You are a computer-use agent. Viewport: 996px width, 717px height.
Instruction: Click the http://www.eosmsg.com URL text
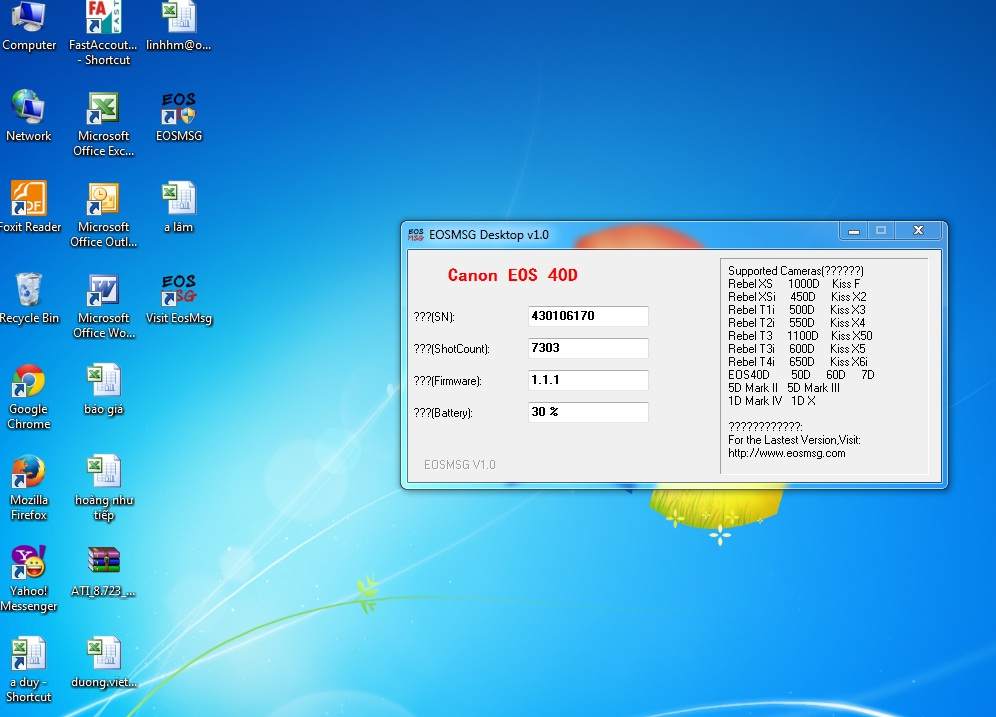786,453
